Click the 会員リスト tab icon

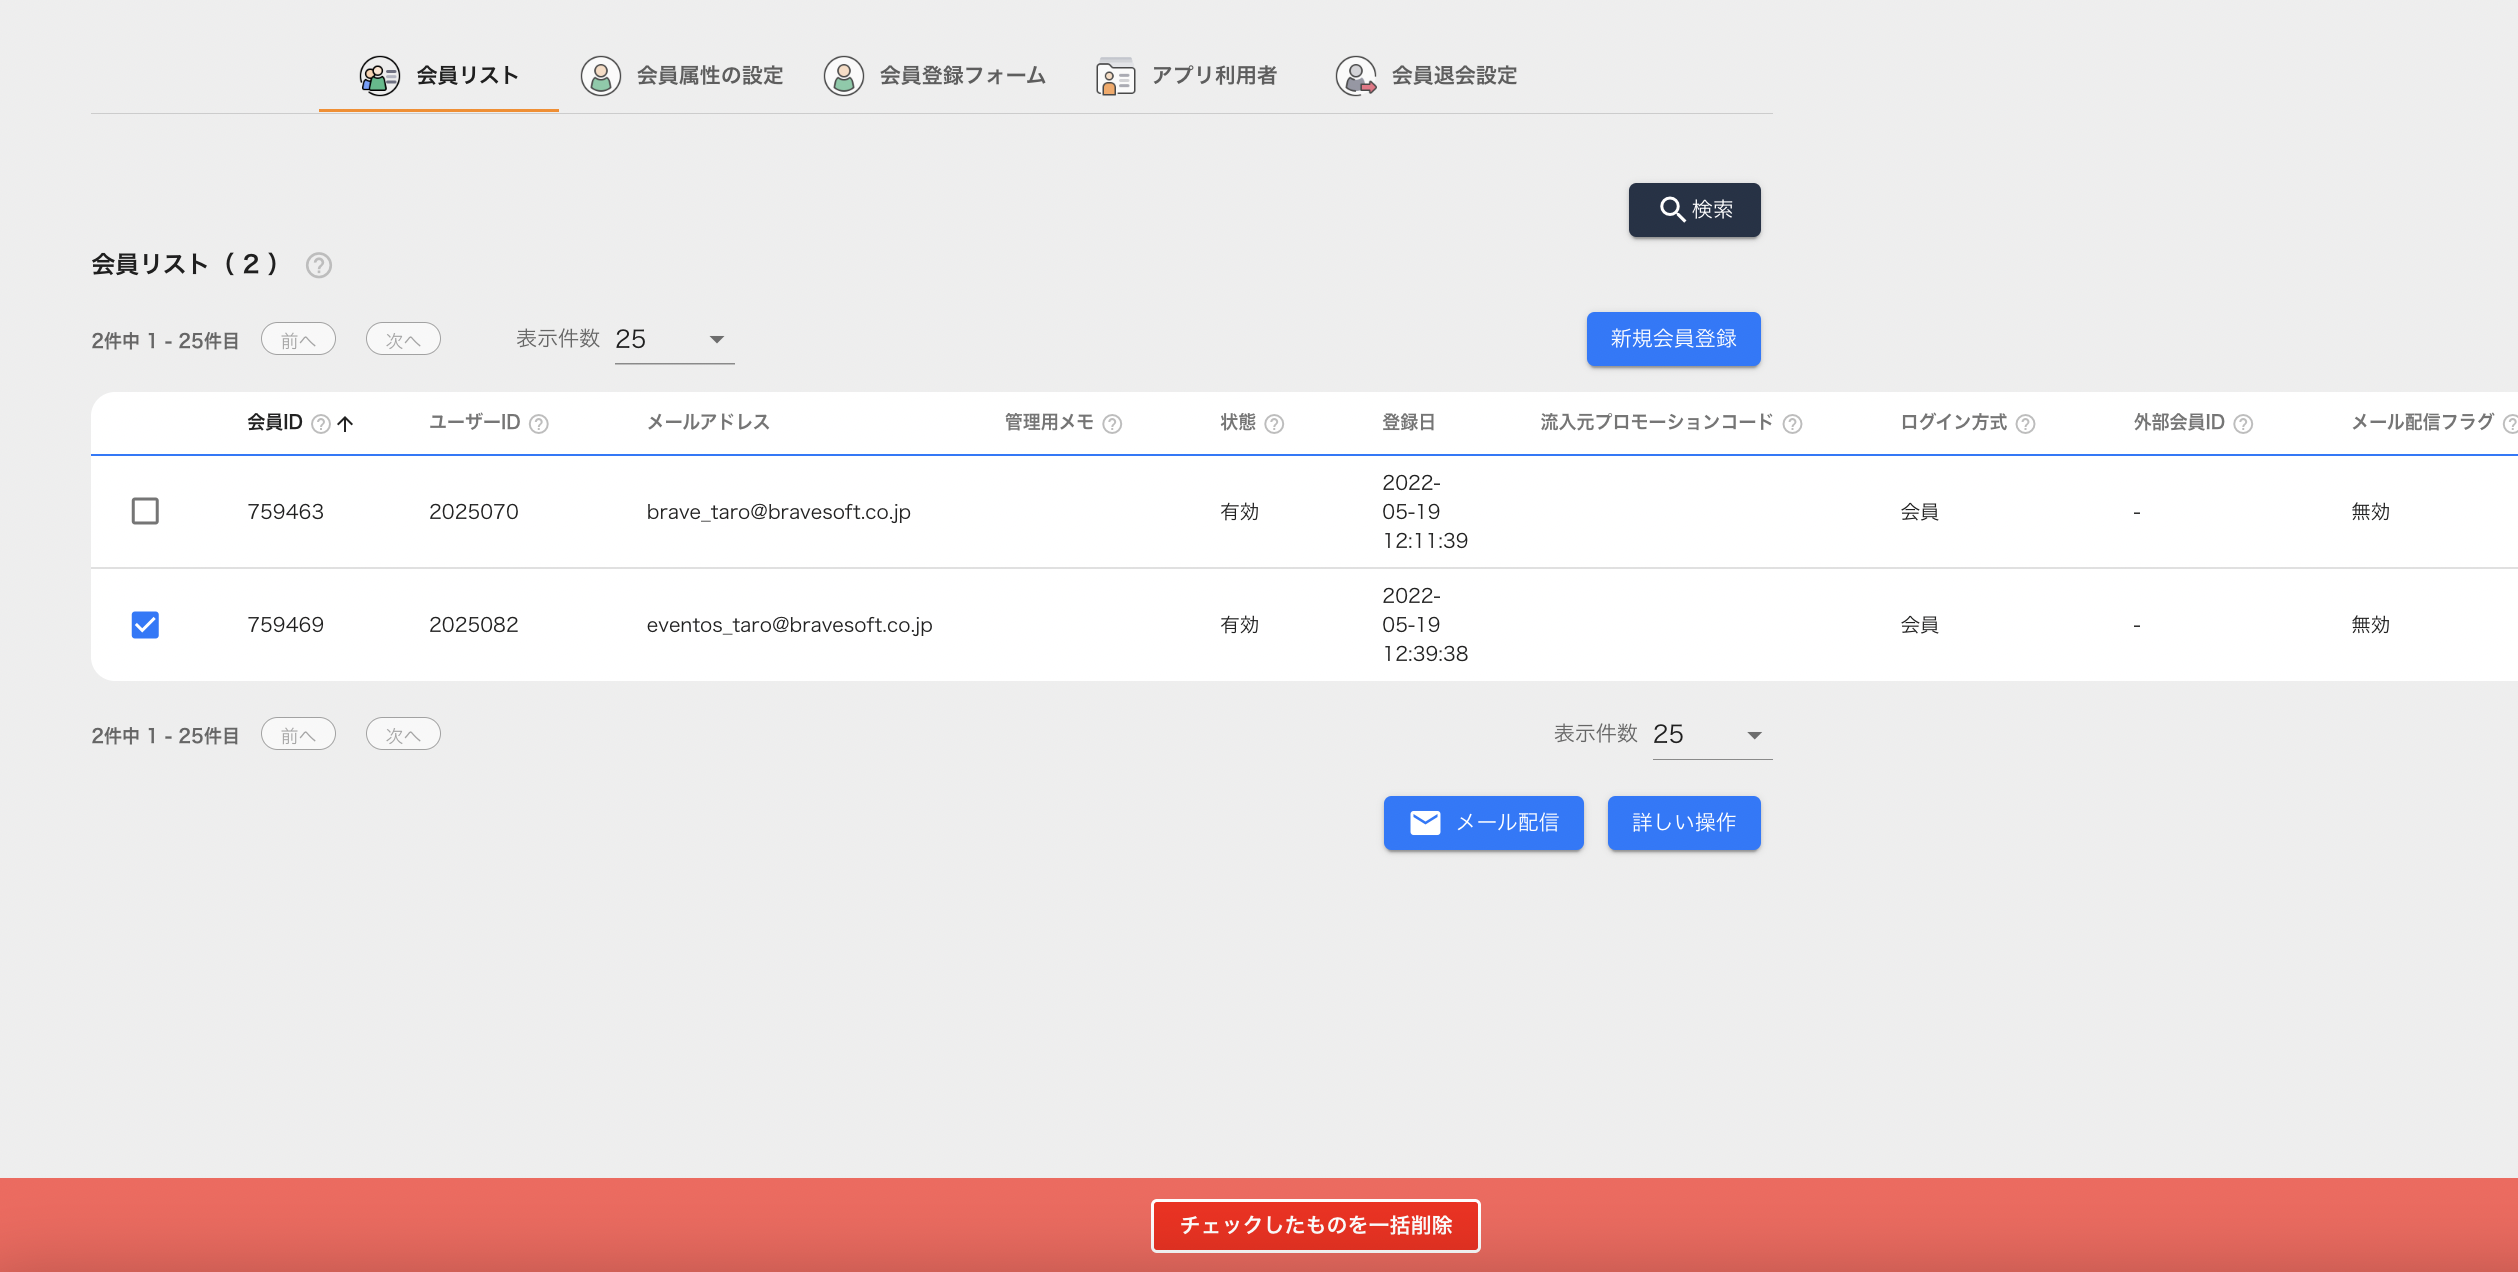[380, 76]
